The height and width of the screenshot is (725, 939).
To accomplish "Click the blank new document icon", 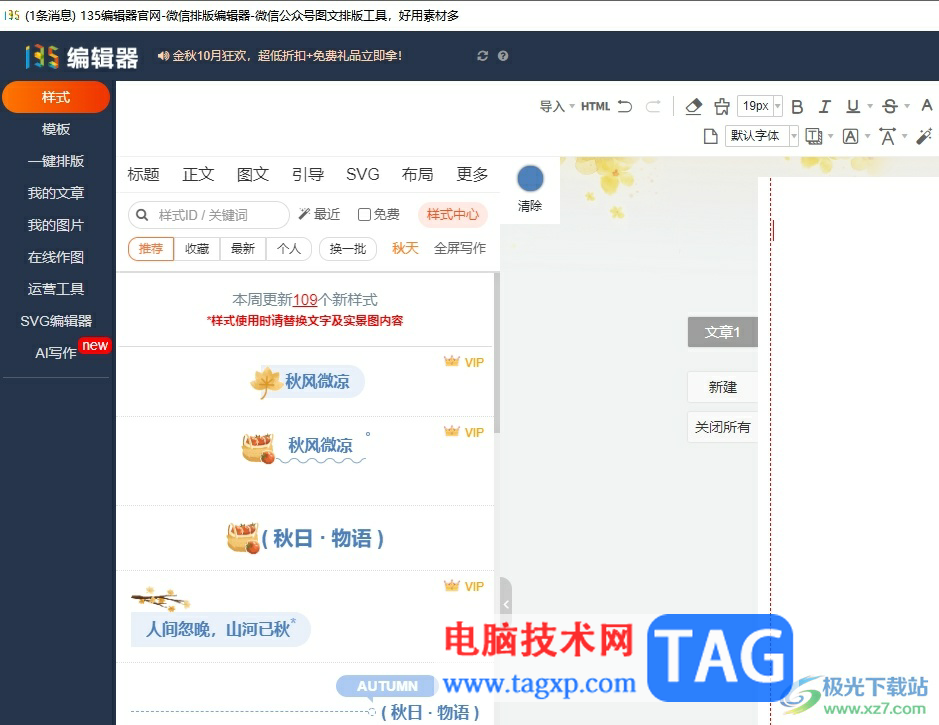I will tap(710, 136).
